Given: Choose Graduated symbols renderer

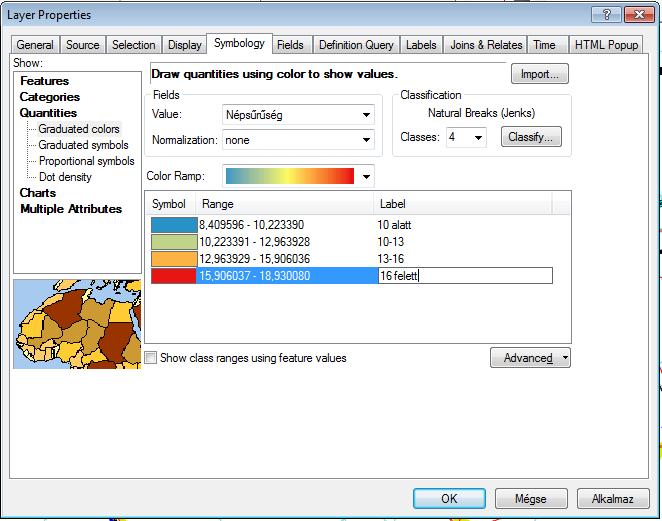Looking at the screenshot, I should [83, 145].
